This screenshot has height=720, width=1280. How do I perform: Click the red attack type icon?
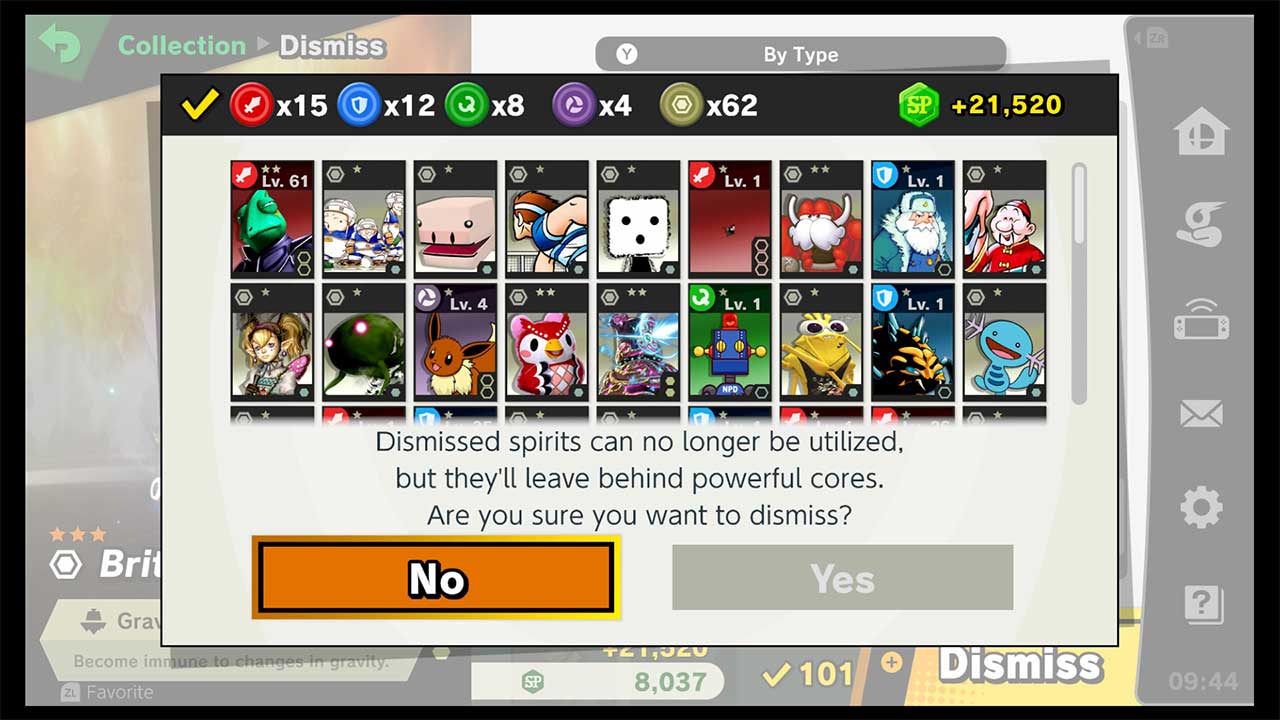tap(250, 105)
